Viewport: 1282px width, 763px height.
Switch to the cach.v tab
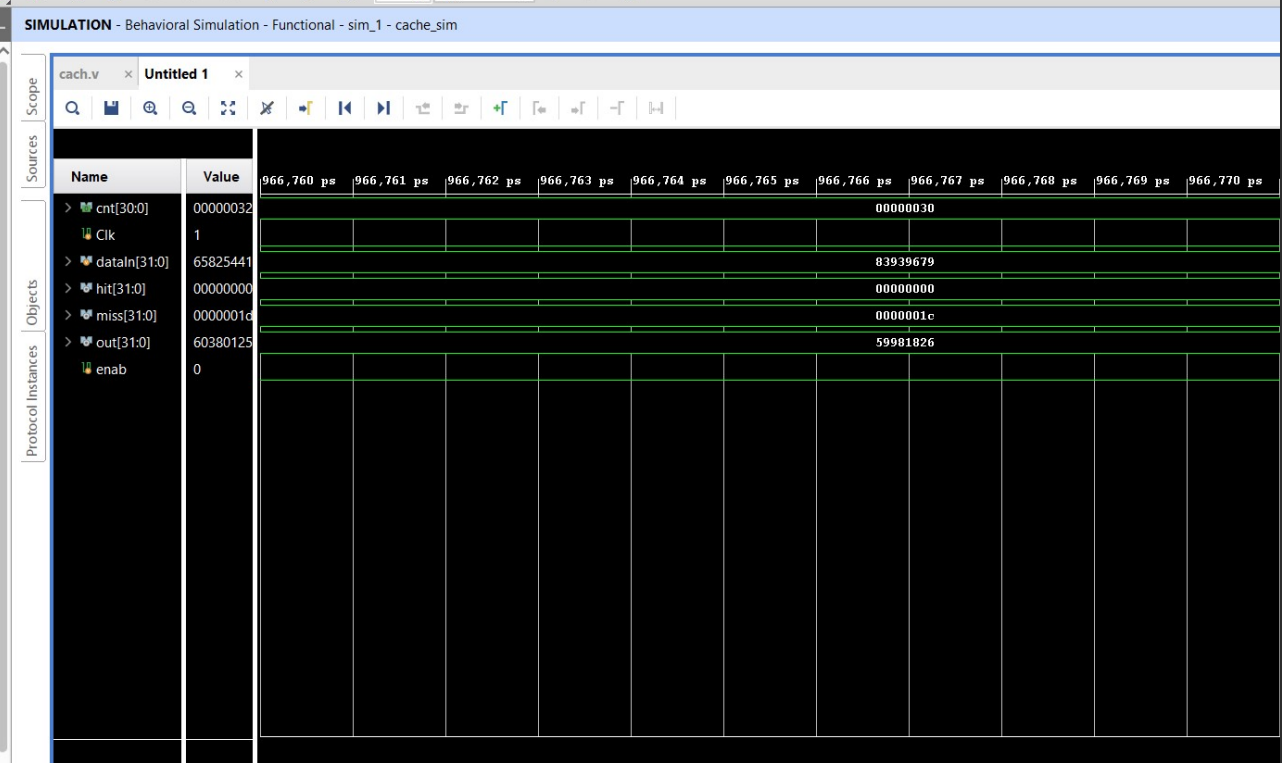point(80,73)
